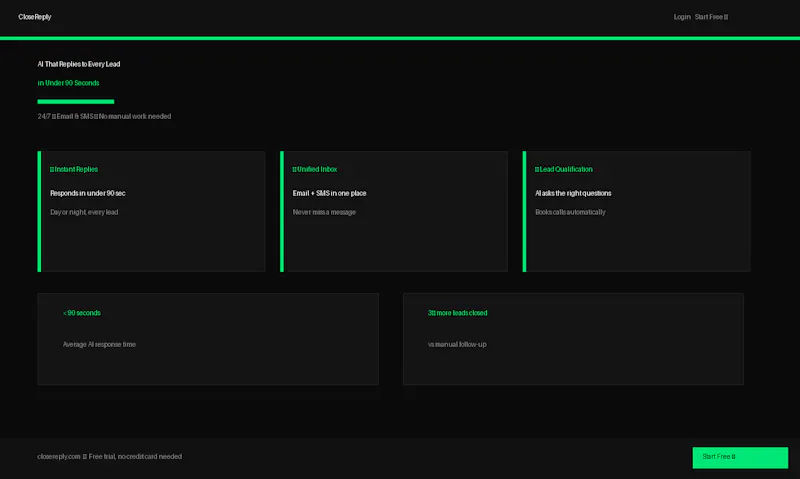The width and height of the screenshot is (800, 479).
Task: Open the Login link
Action: coord(682,17)
